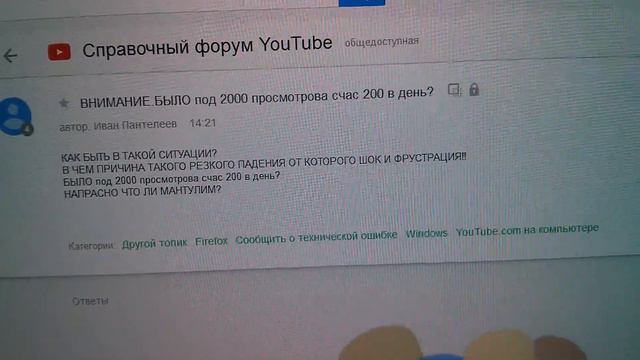Click the line КАК БЫТЬ В ТАКОЙ СИТУАЦИИ?
Screen dimensions: 640x360
(x=139, y=155)
